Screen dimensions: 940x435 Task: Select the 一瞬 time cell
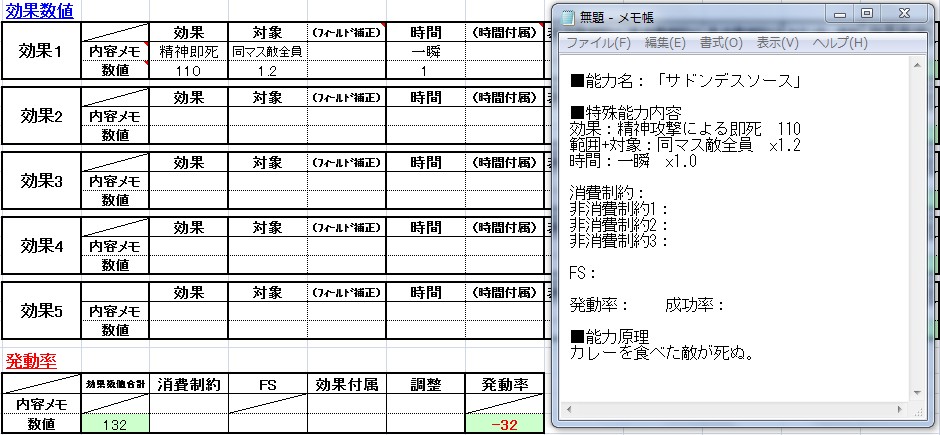pos(425,51)
